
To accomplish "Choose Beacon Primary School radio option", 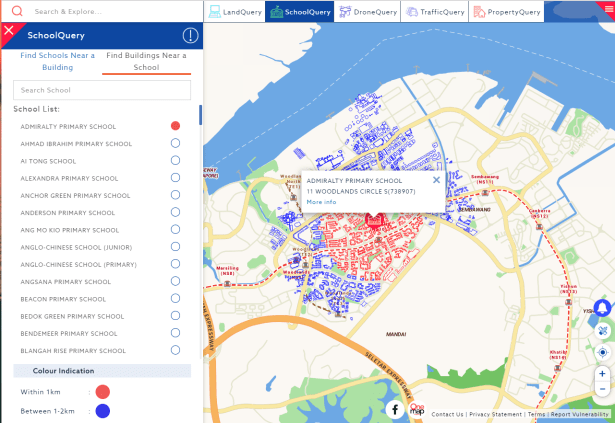I will (175, 299).
